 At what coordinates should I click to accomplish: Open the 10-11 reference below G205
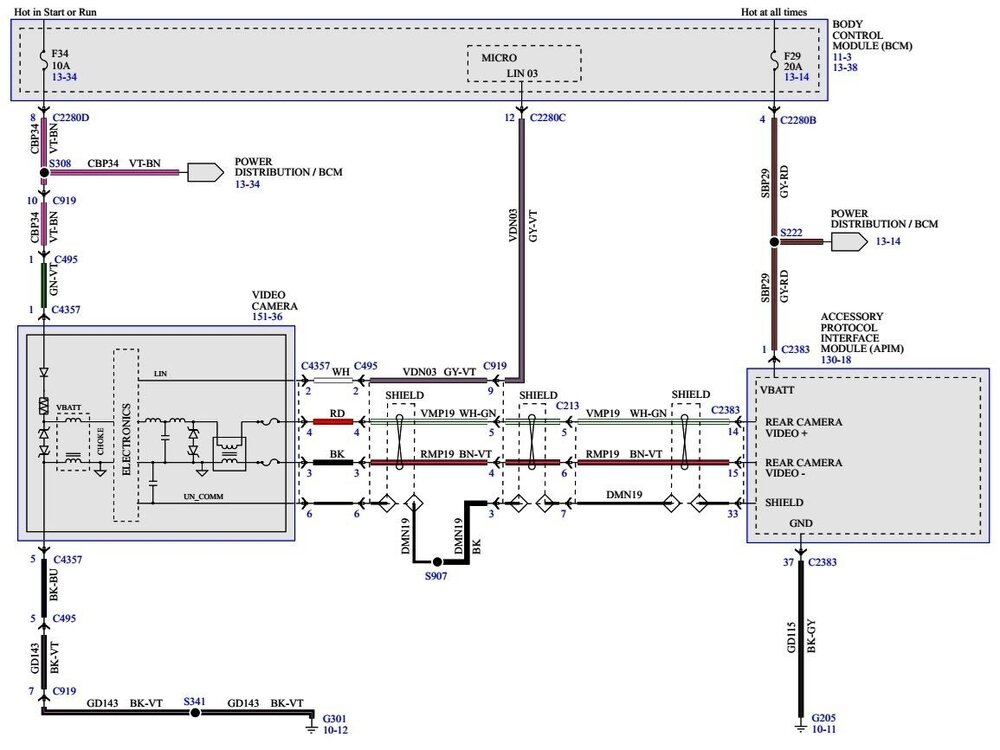tap(825, 732)
